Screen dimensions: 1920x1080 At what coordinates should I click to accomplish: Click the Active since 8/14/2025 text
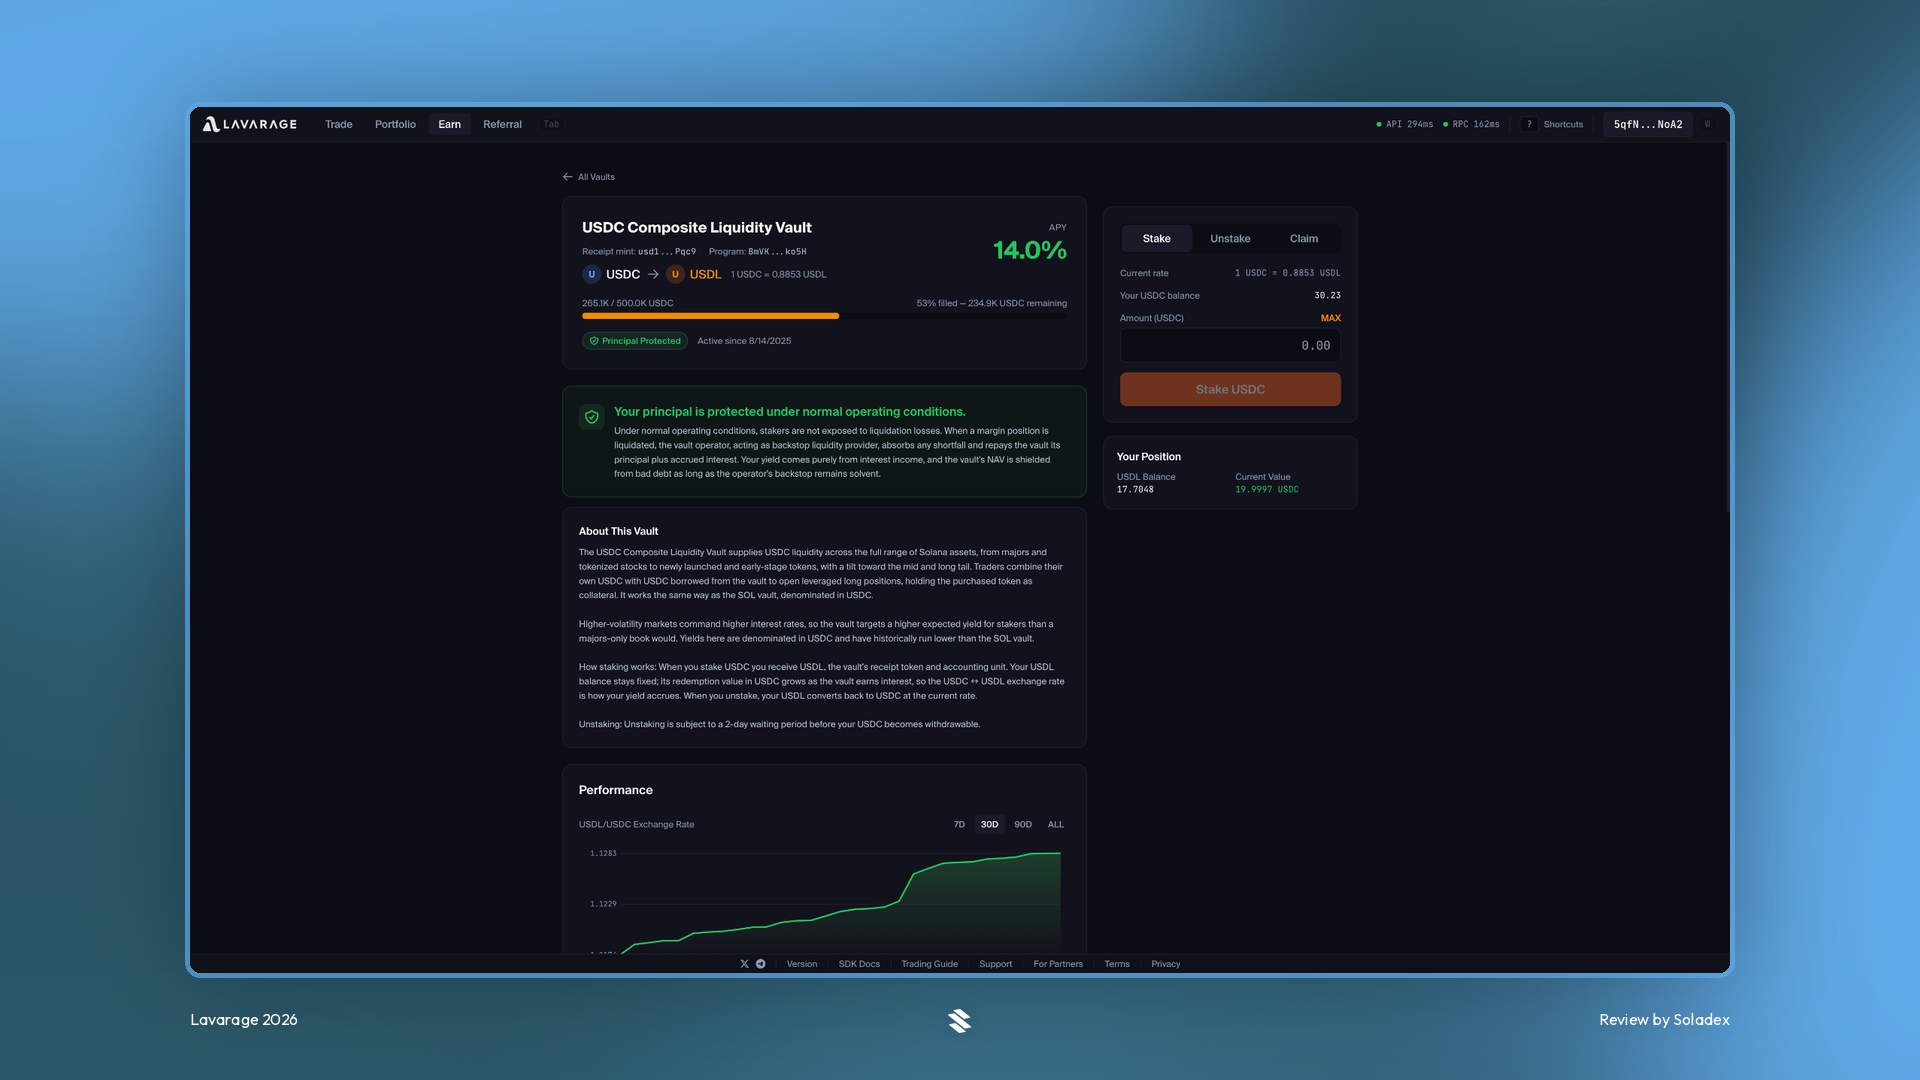point(744,341)
